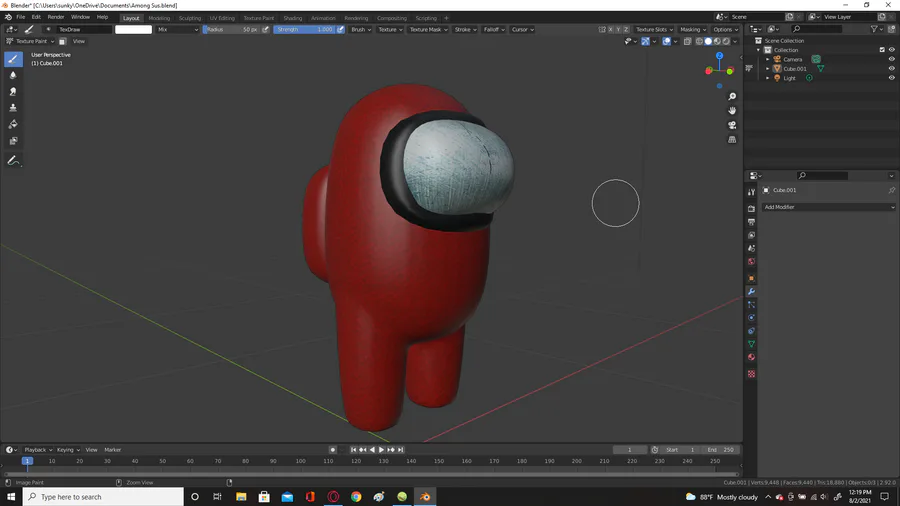Switch to the UV Editing workspace tab
The width and height of the screenshot is (900, 506).
tap(222, 18)
